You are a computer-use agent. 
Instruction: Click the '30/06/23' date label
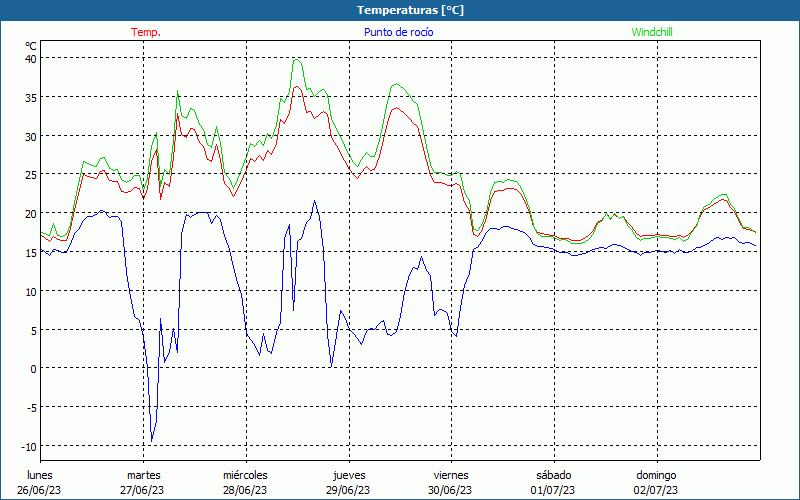450,490
